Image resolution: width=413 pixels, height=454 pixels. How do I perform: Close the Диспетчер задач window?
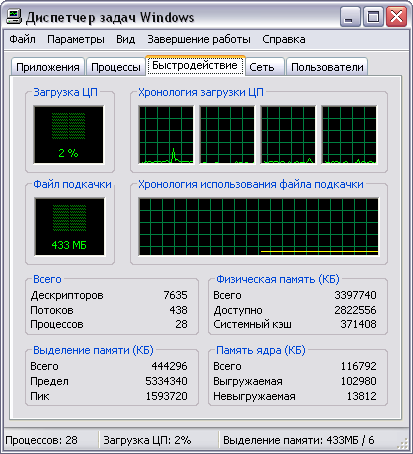(396, 16)
